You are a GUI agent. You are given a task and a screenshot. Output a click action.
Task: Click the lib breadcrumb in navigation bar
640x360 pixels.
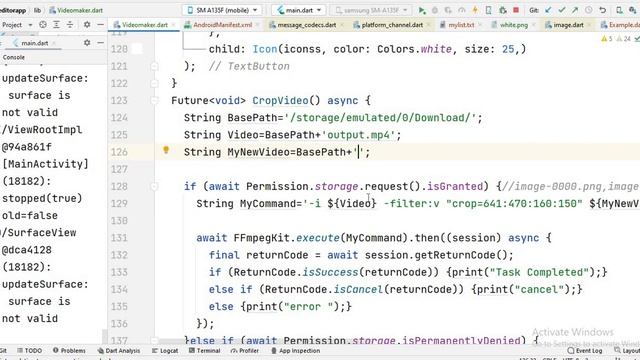(37, 10)
